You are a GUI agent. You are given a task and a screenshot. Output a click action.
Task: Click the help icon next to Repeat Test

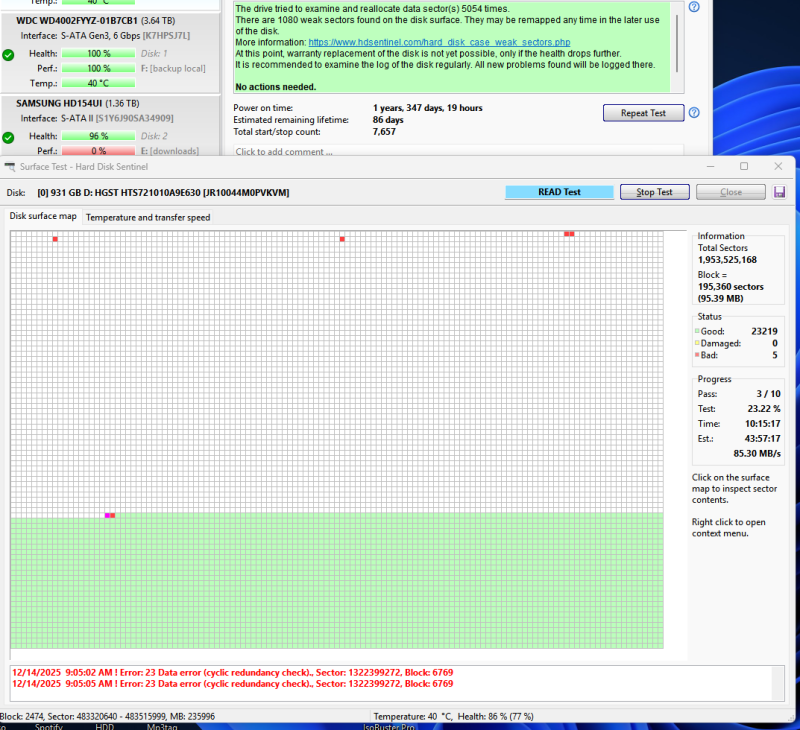tap(694, 113)
